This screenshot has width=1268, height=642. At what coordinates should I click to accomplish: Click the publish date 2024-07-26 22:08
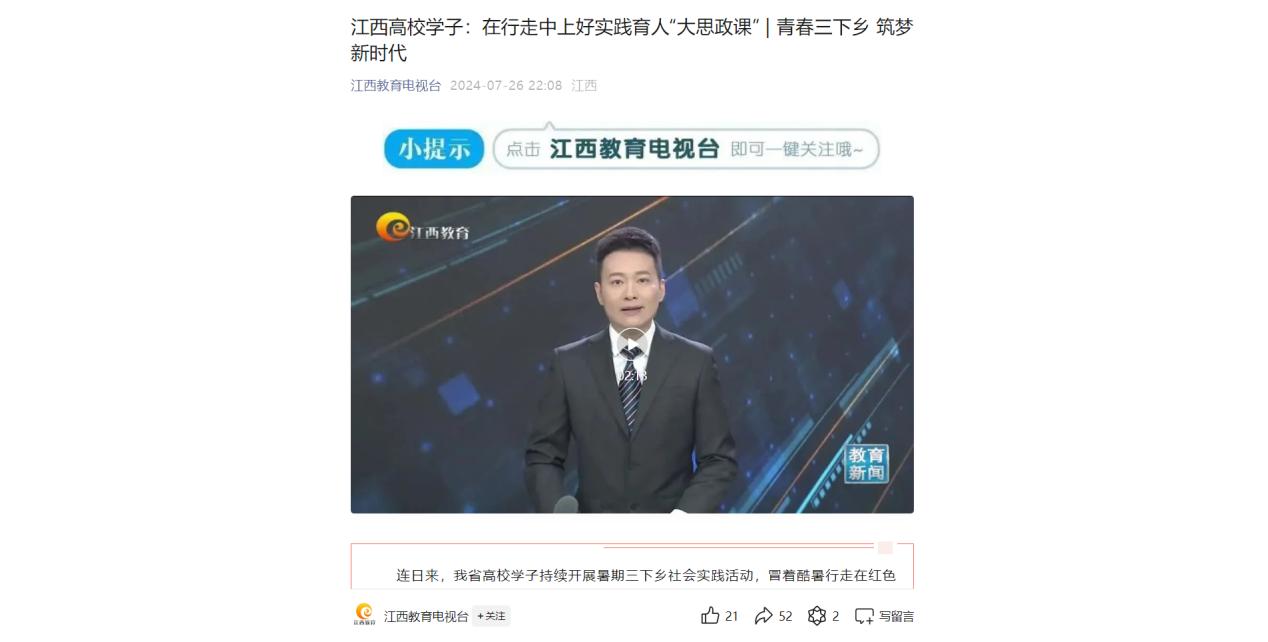pyautogui.click(x=506, y=86)
